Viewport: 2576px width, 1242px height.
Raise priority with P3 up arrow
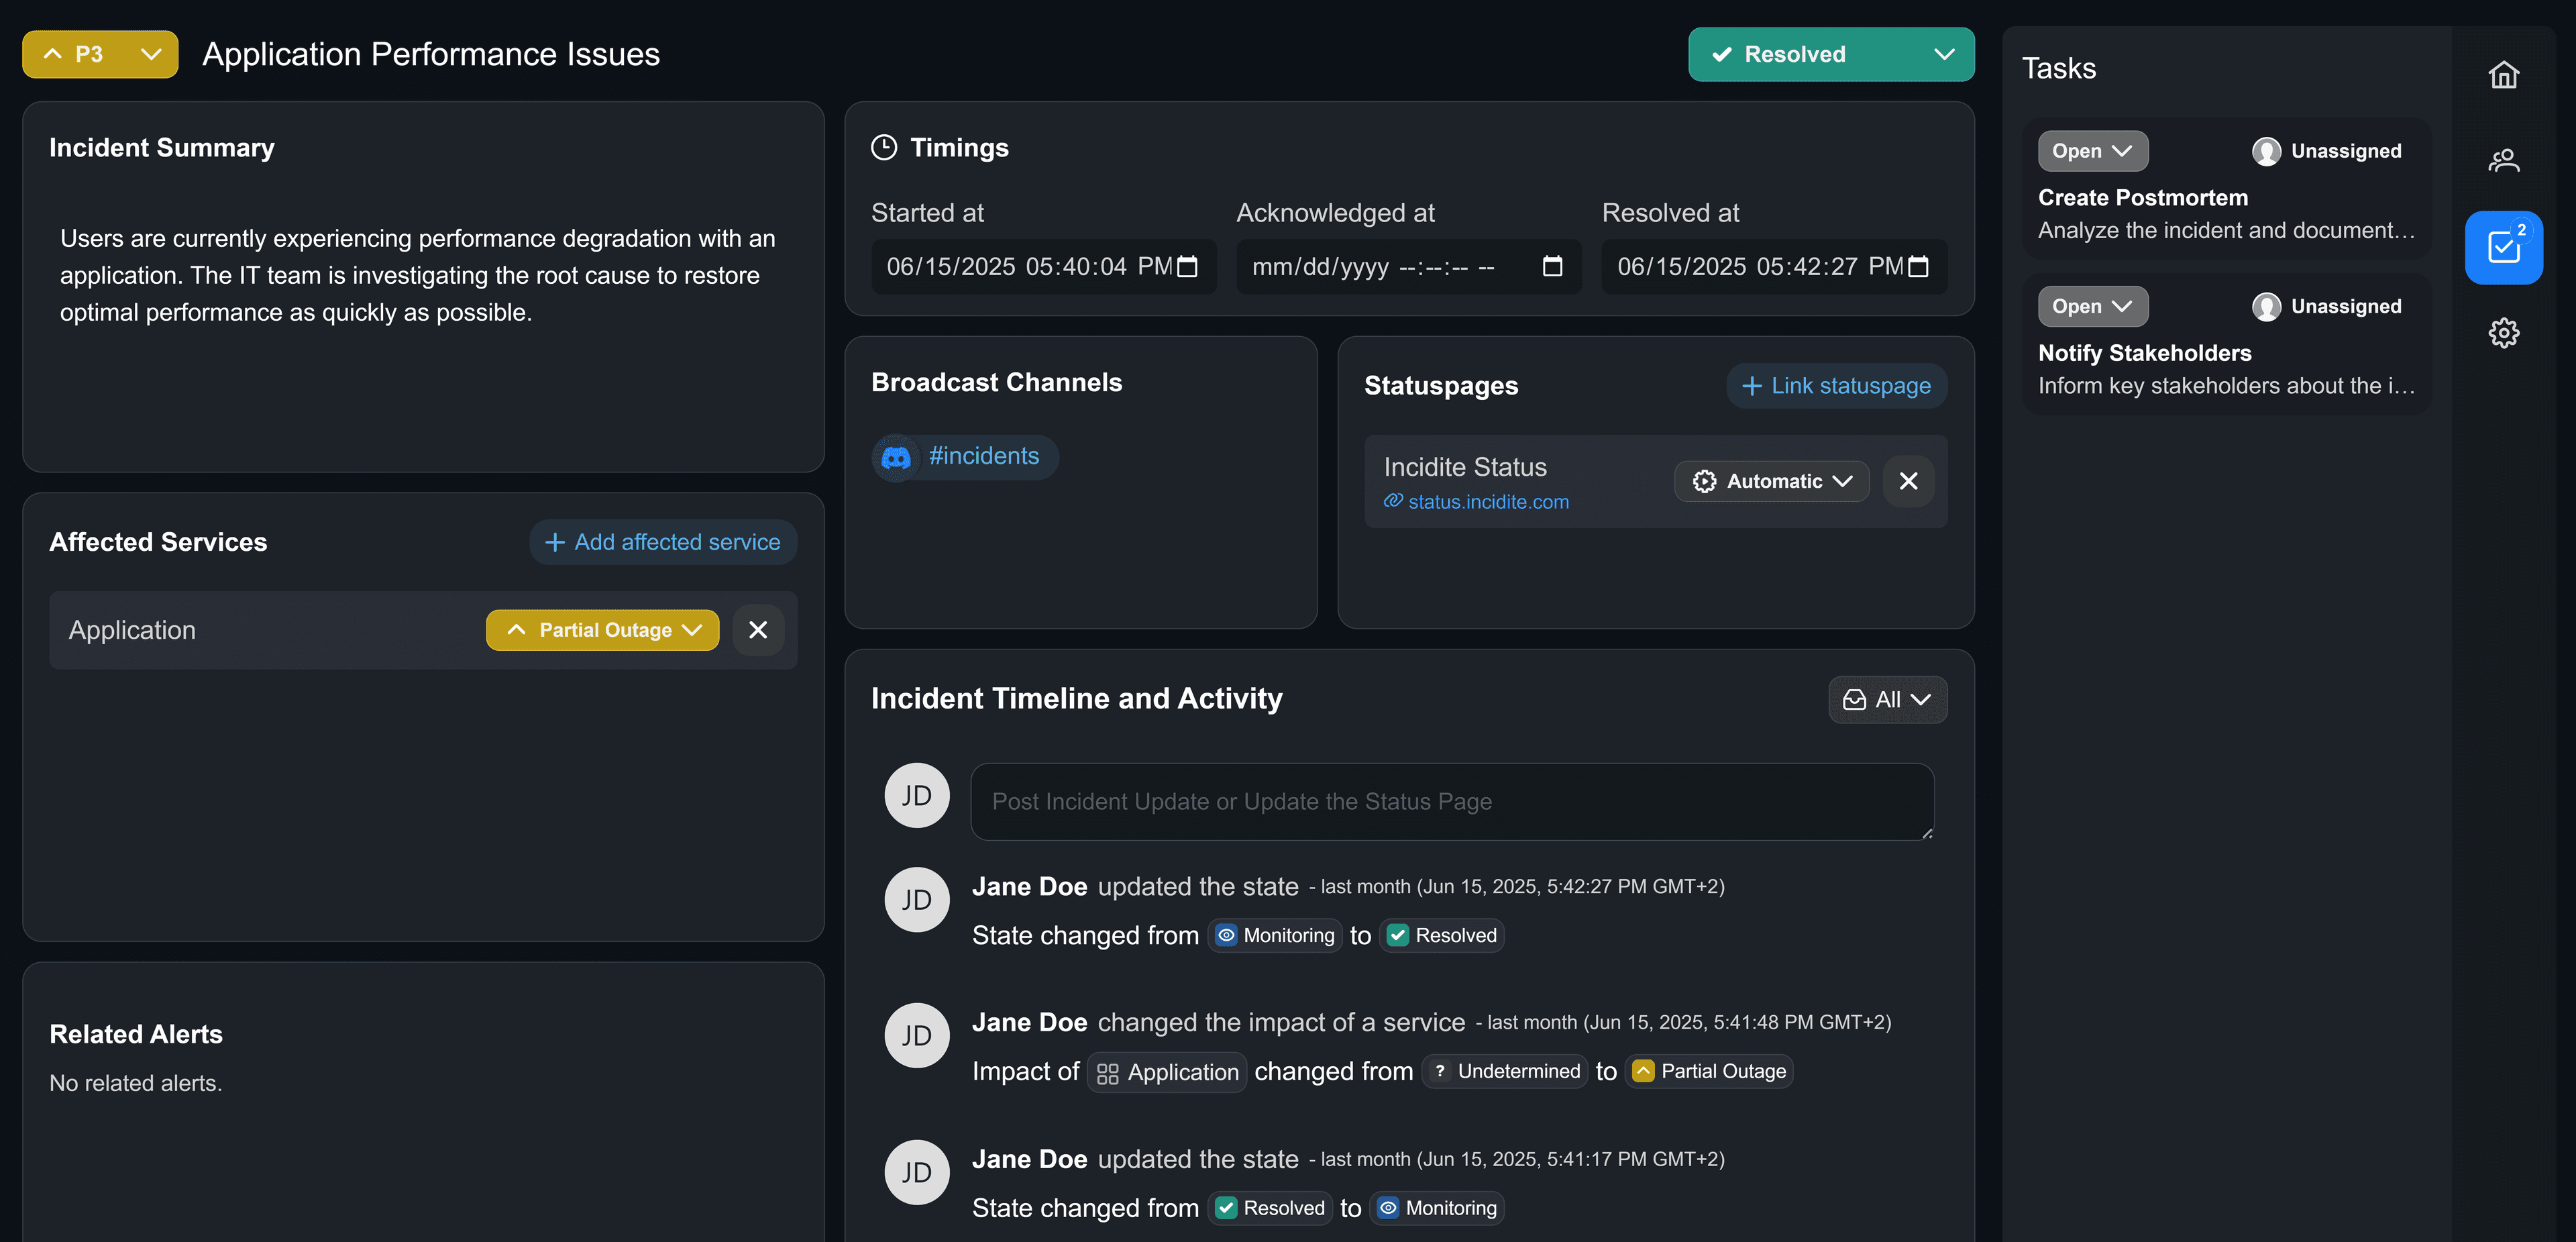[x=53, y=54]
